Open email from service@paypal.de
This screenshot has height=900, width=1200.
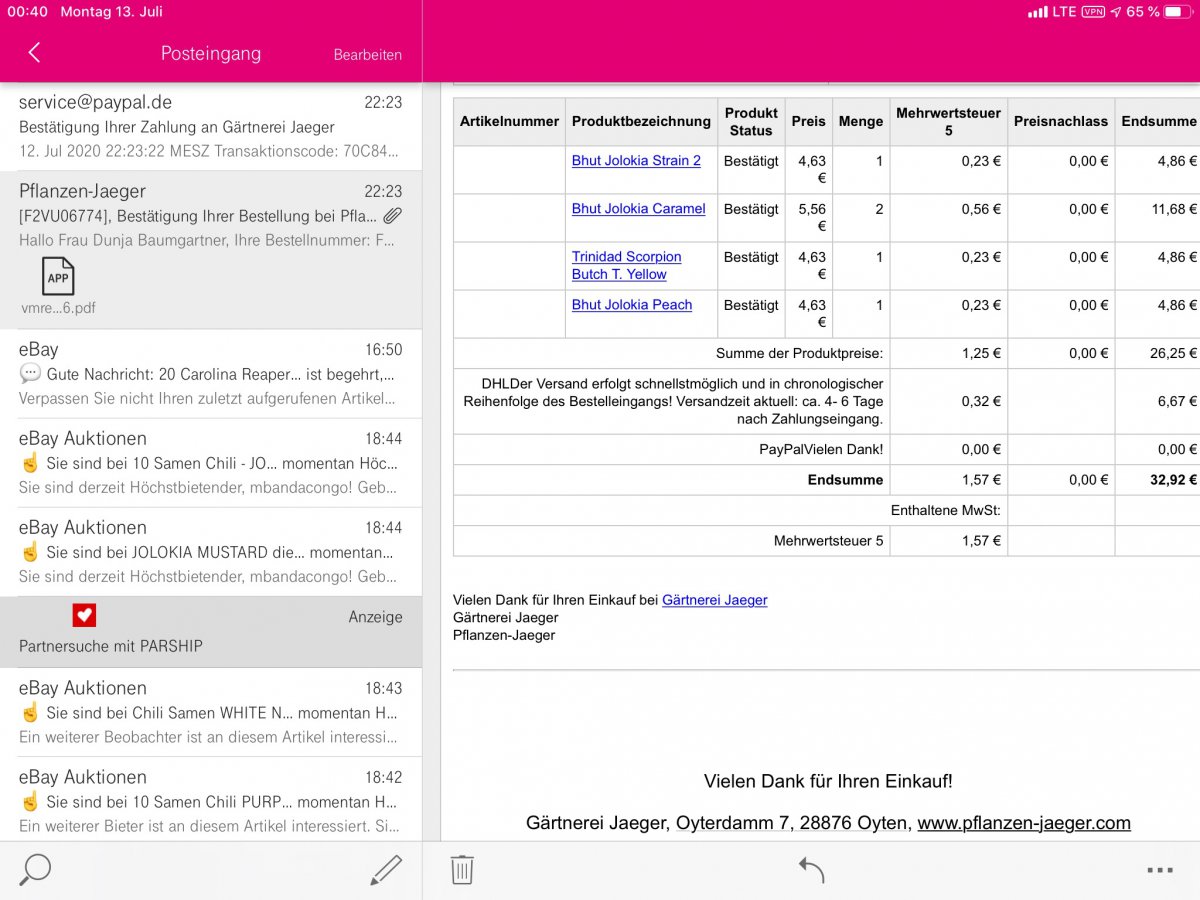click(x=211, y=126)
